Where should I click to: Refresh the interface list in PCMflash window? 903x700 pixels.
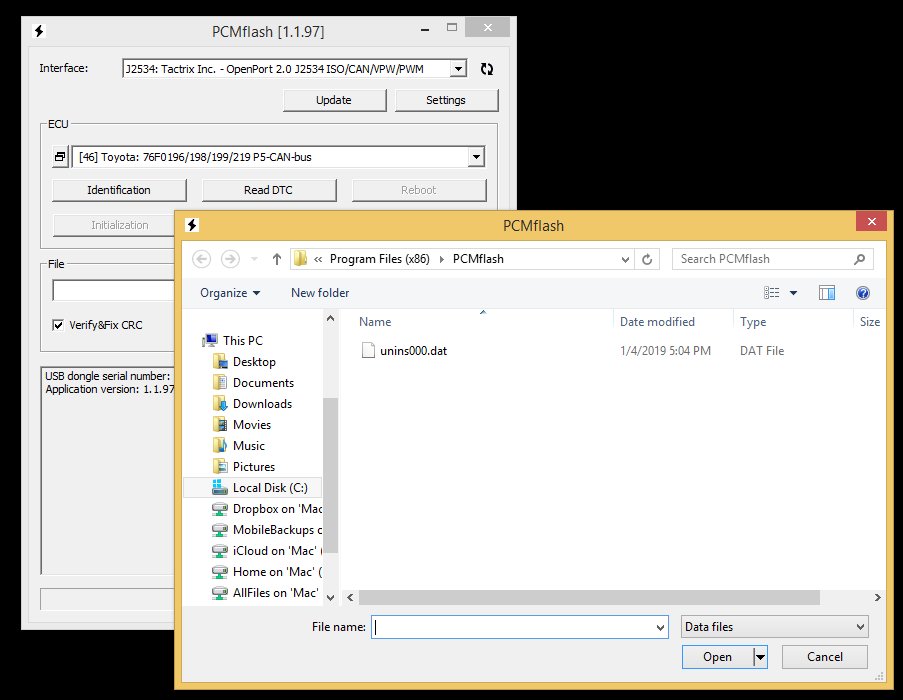click(487, 69)
